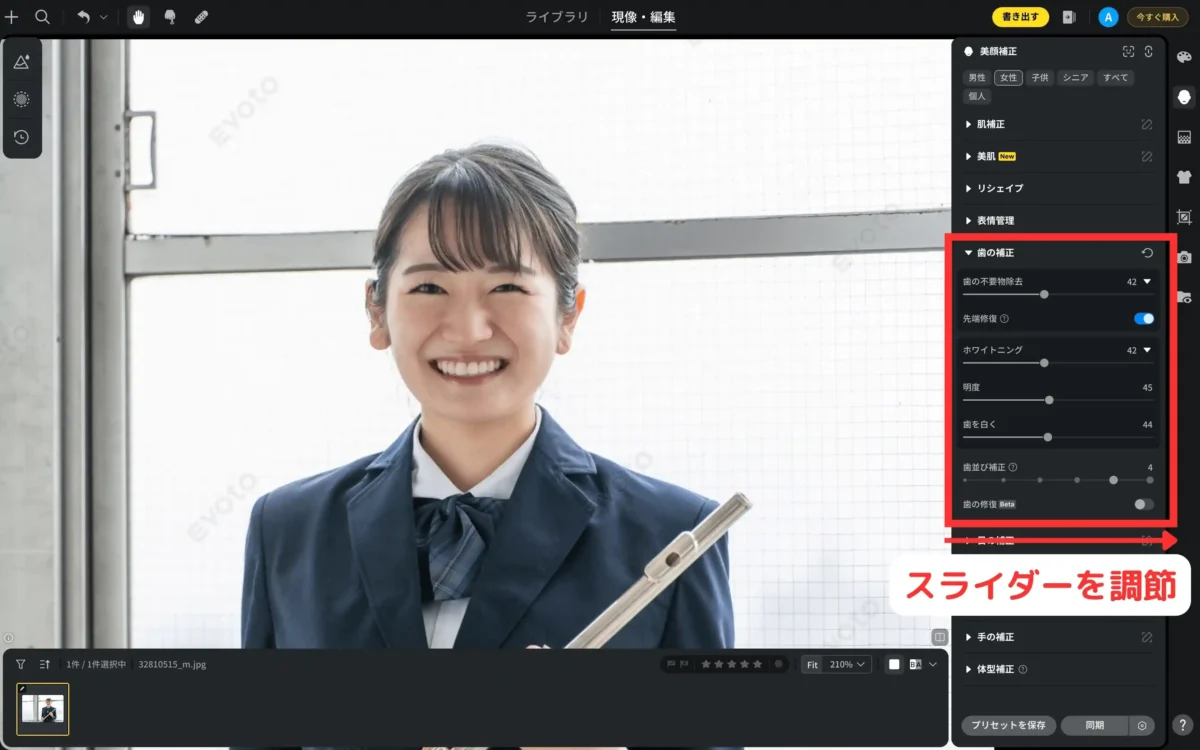Image resolution: width=1200 pixels, height=750 pixels.
Task: Open the folder watch eye icon
Action: (1184, 297)
